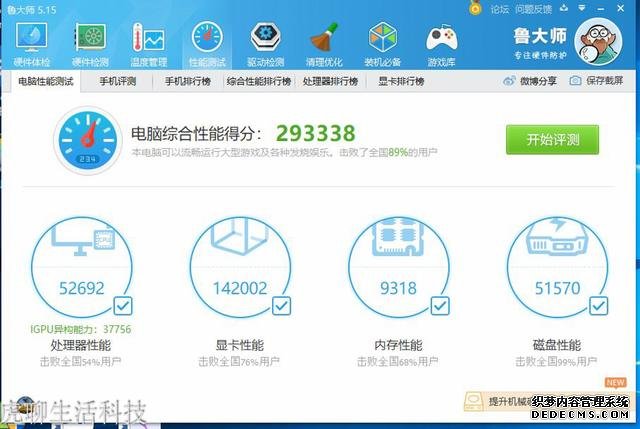Click the overall score 293338
The image size is (640, 429).
316,133
